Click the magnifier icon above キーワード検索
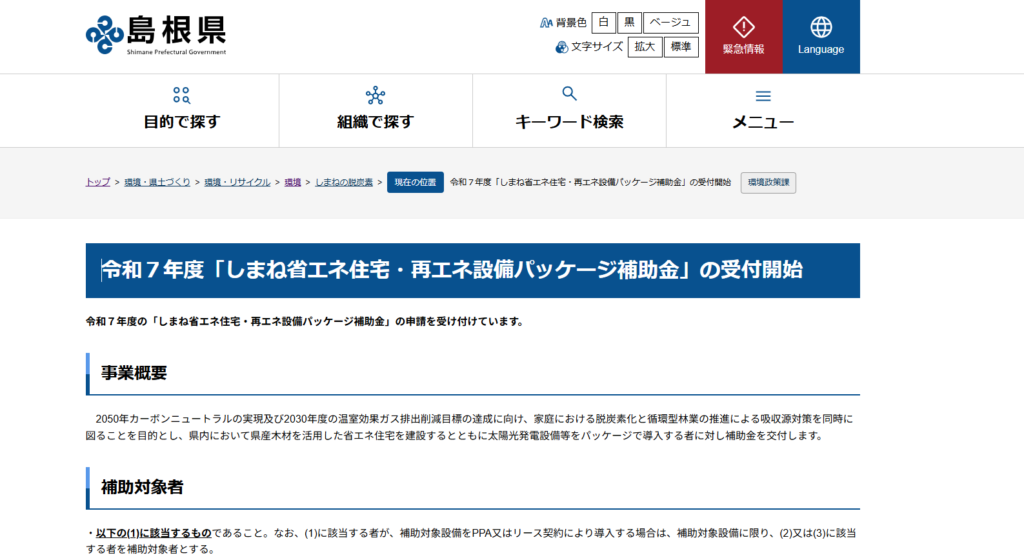Screen dimensions: 1024x560 point(569,94)
